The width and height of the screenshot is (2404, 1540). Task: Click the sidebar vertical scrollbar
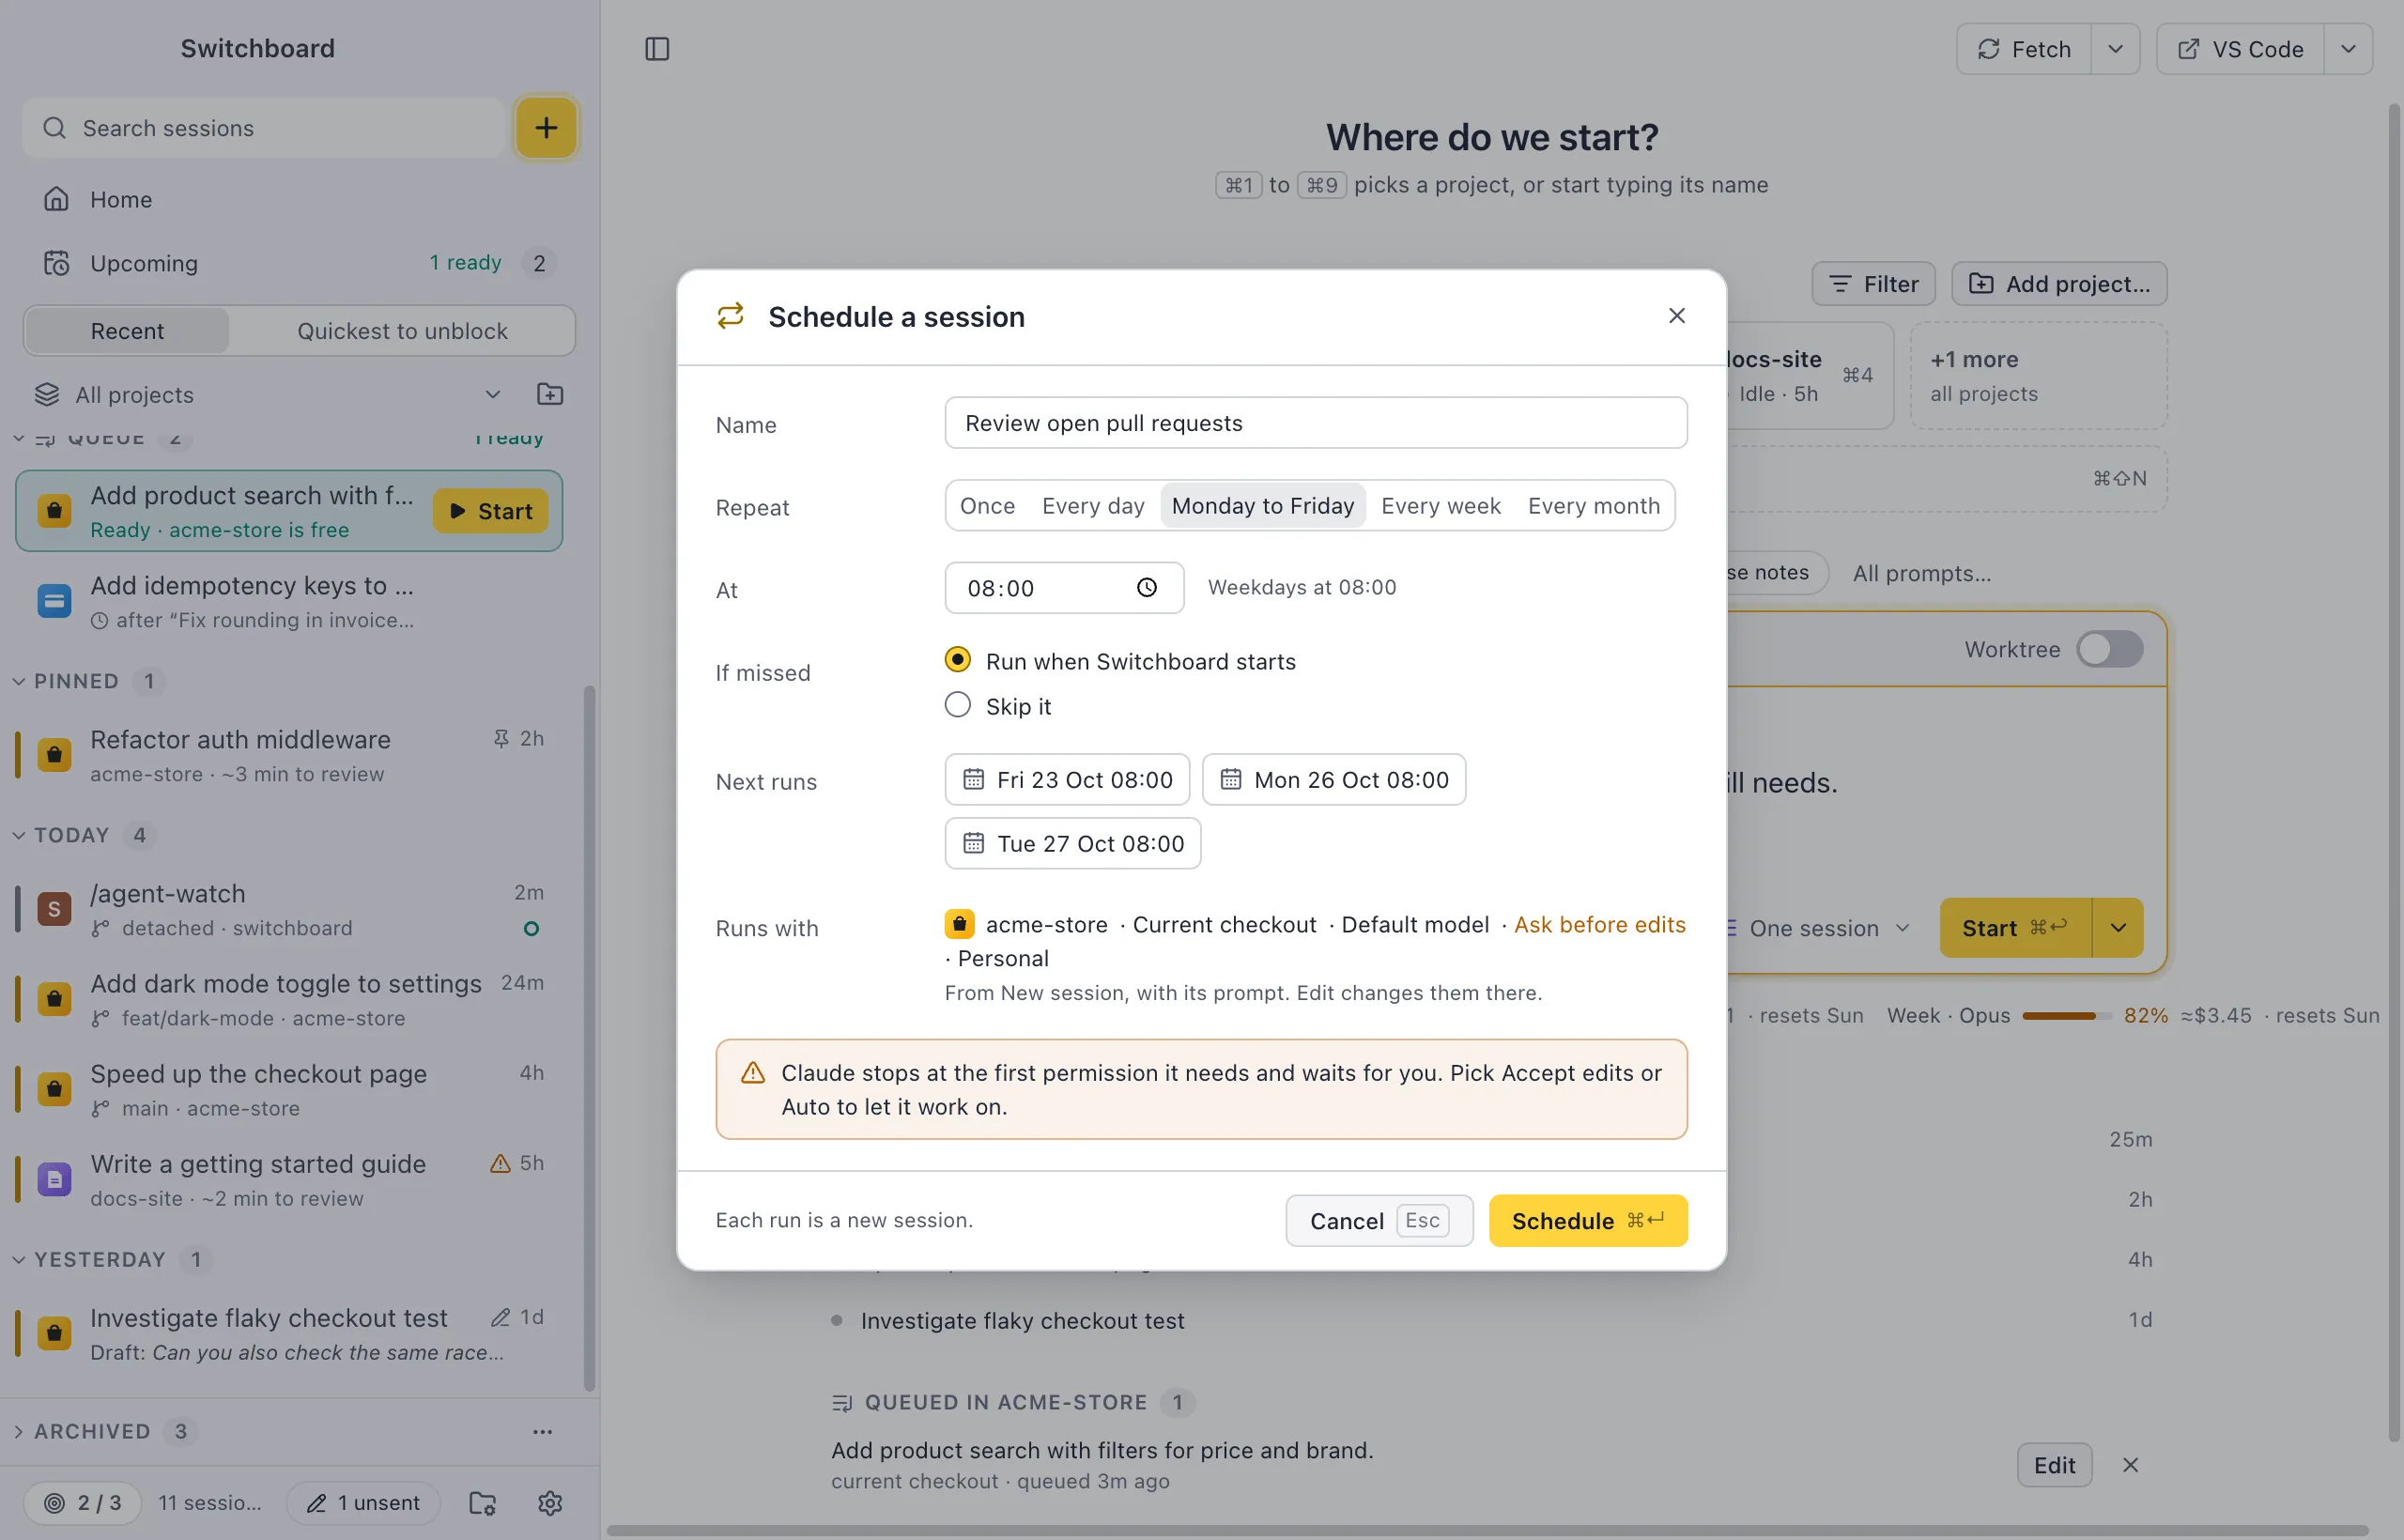(589, 1038)
